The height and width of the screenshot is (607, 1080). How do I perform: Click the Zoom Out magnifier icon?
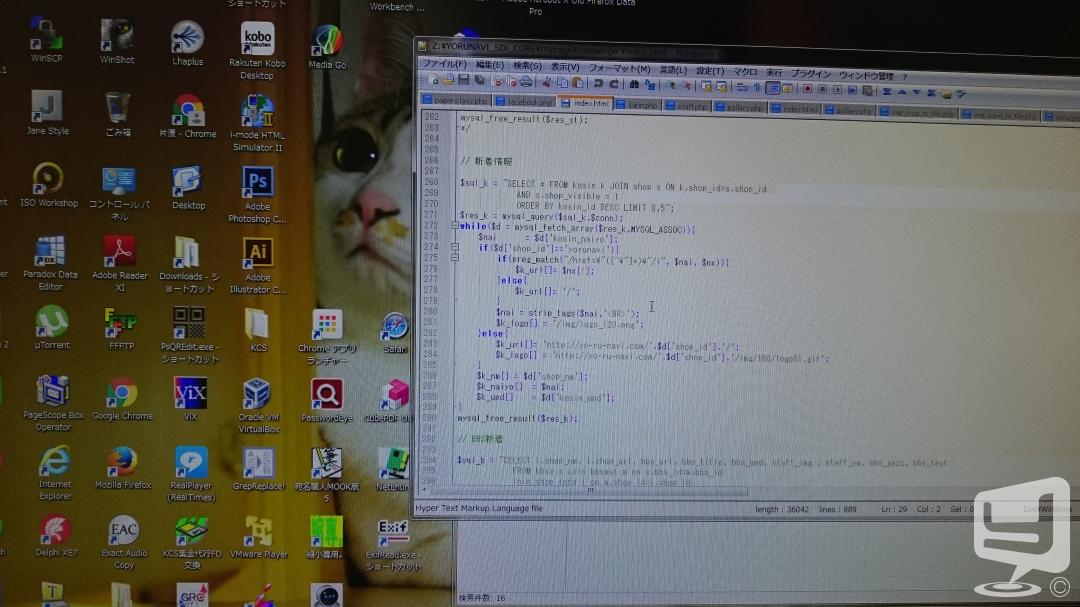pos(686,85)
